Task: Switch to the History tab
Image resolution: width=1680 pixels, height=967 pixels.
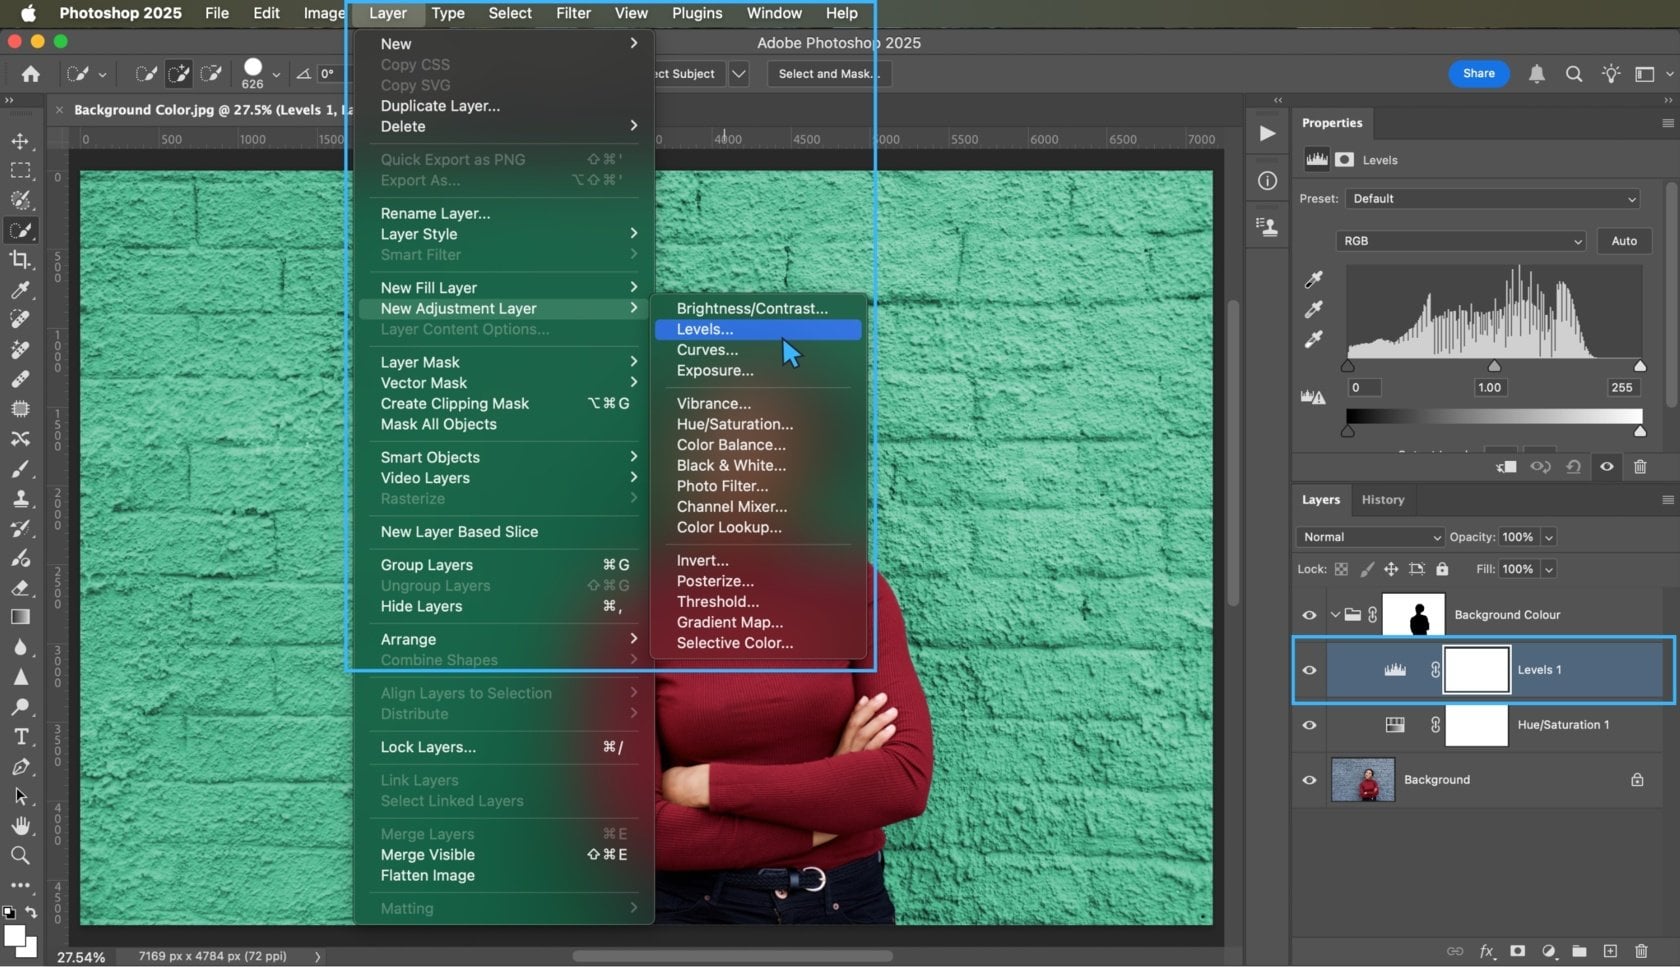Action: pyautogui.click(x=1383, y=500)
